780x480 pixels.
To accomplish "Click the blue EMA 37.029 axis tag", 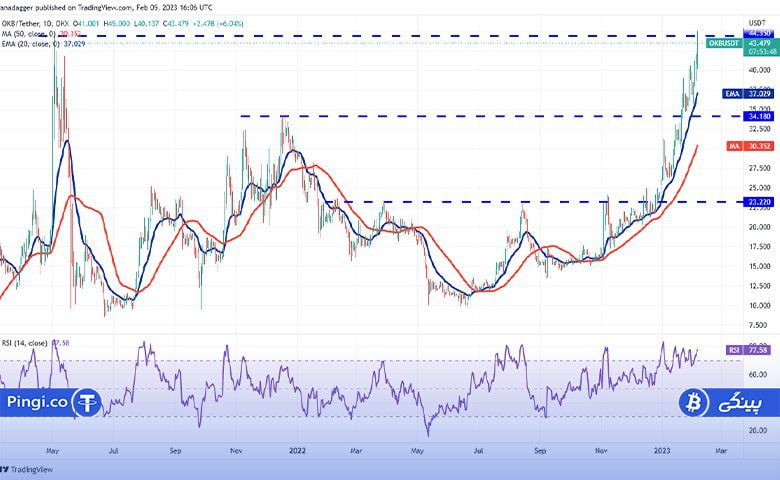I will (x=748, y=94).
